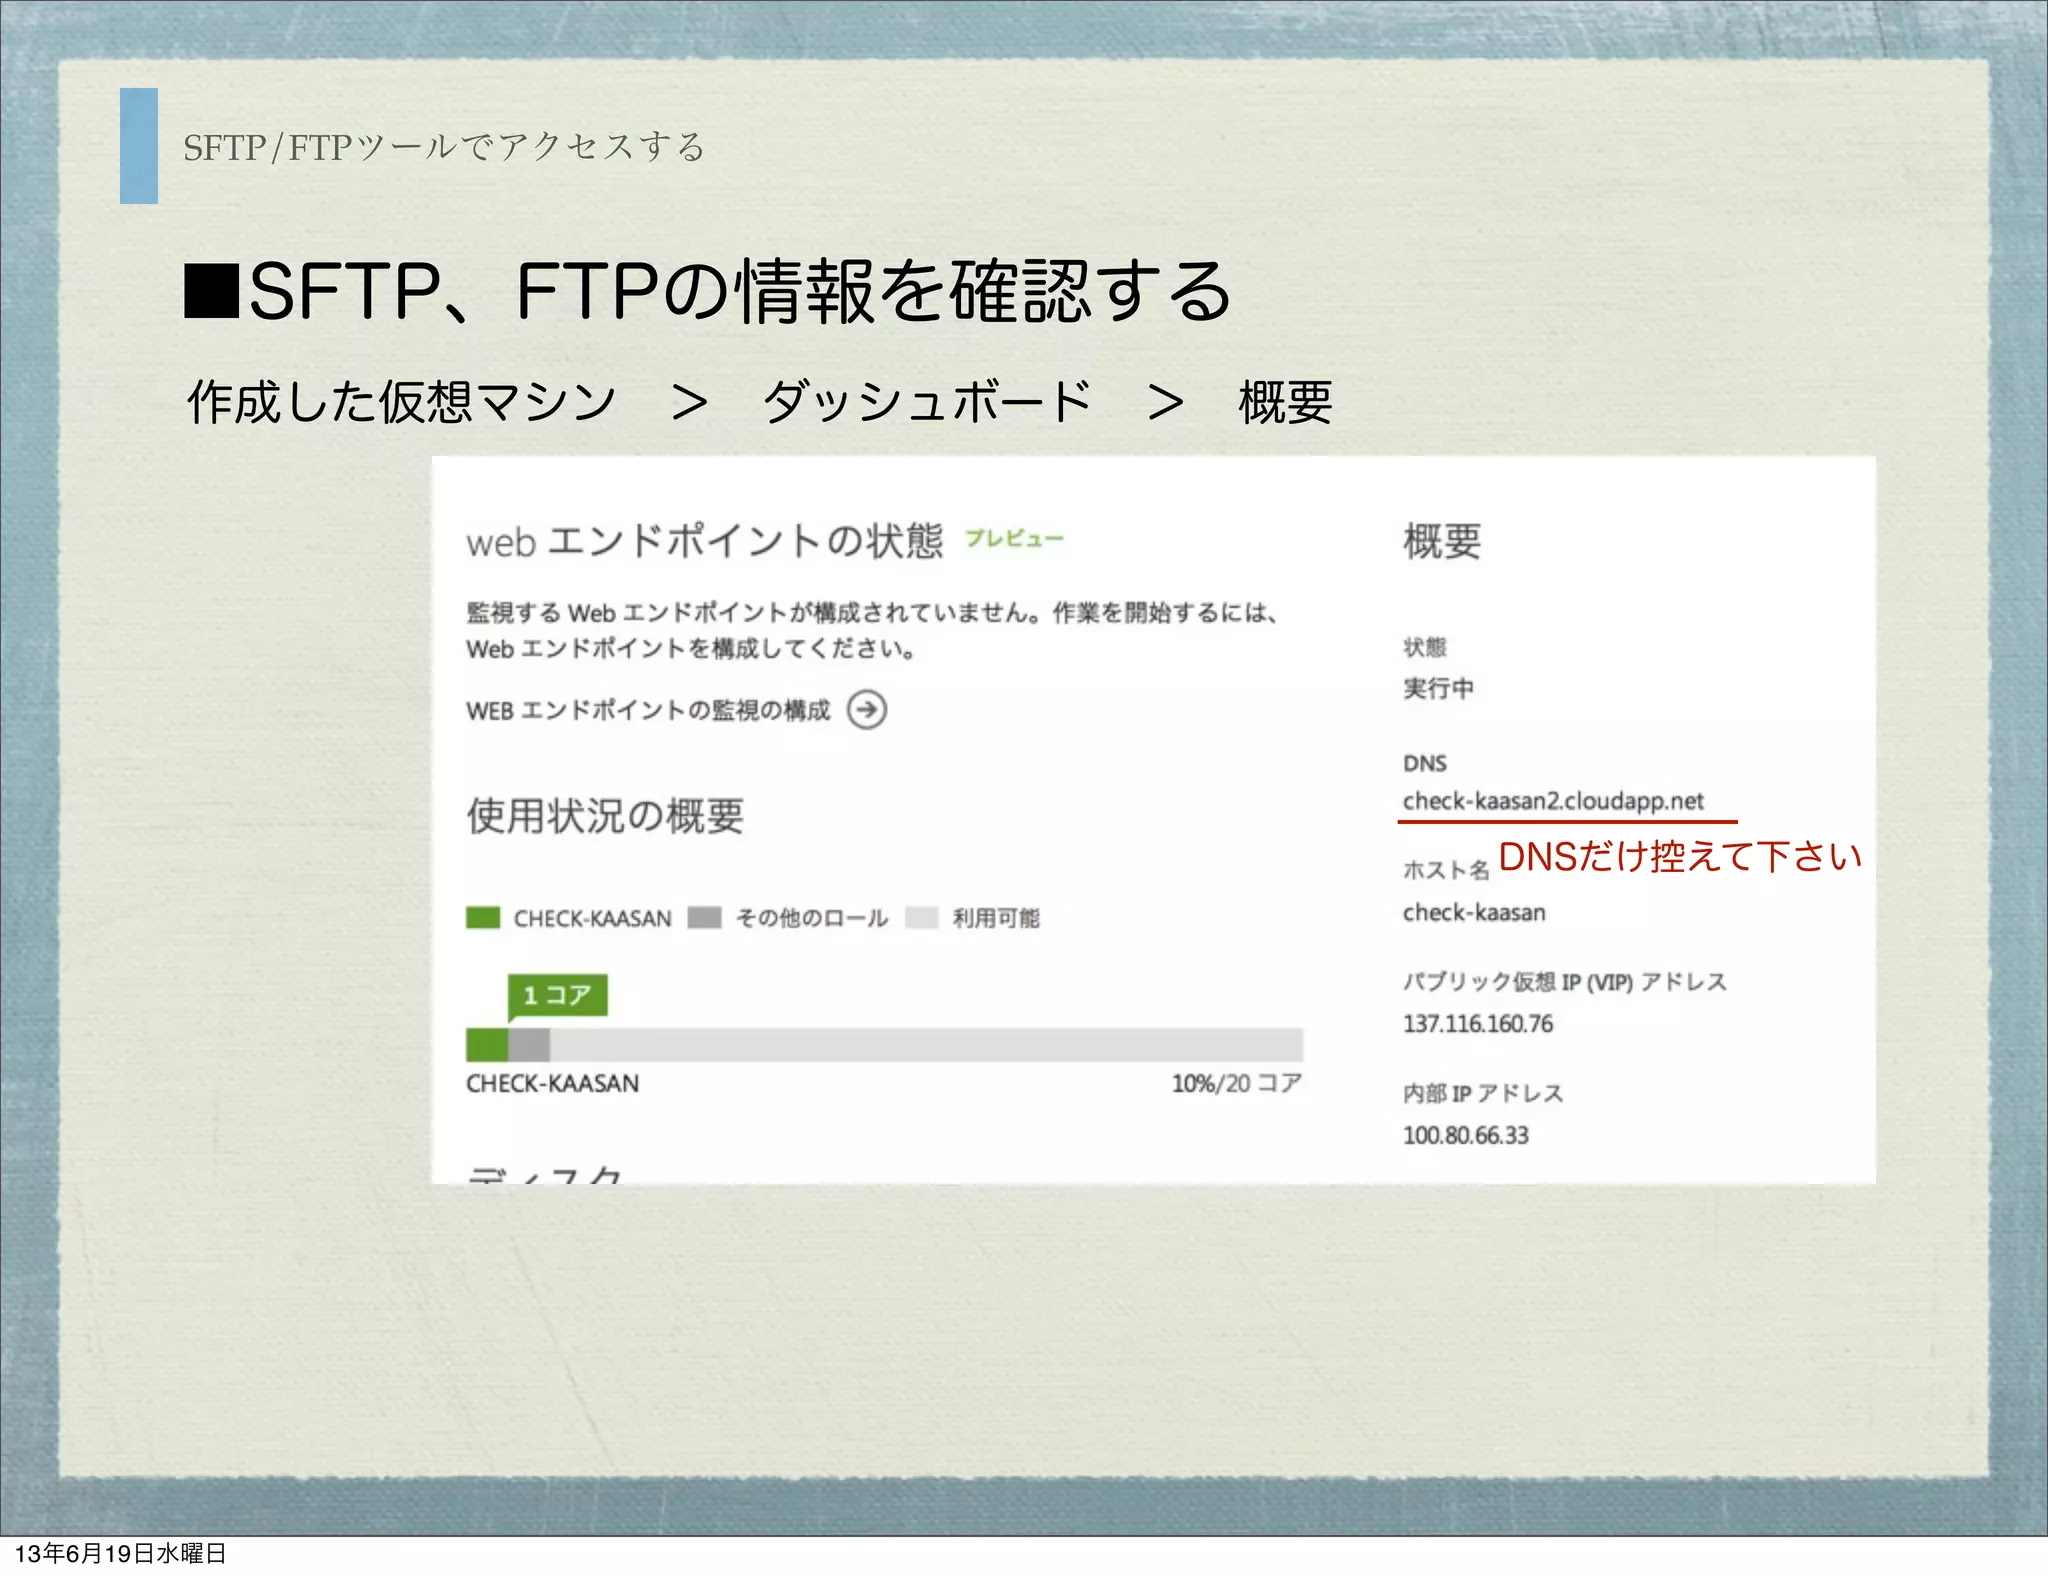Select host name value check-kaasan
The height and width of the screenshot is (1576, 2048).
1474,912
